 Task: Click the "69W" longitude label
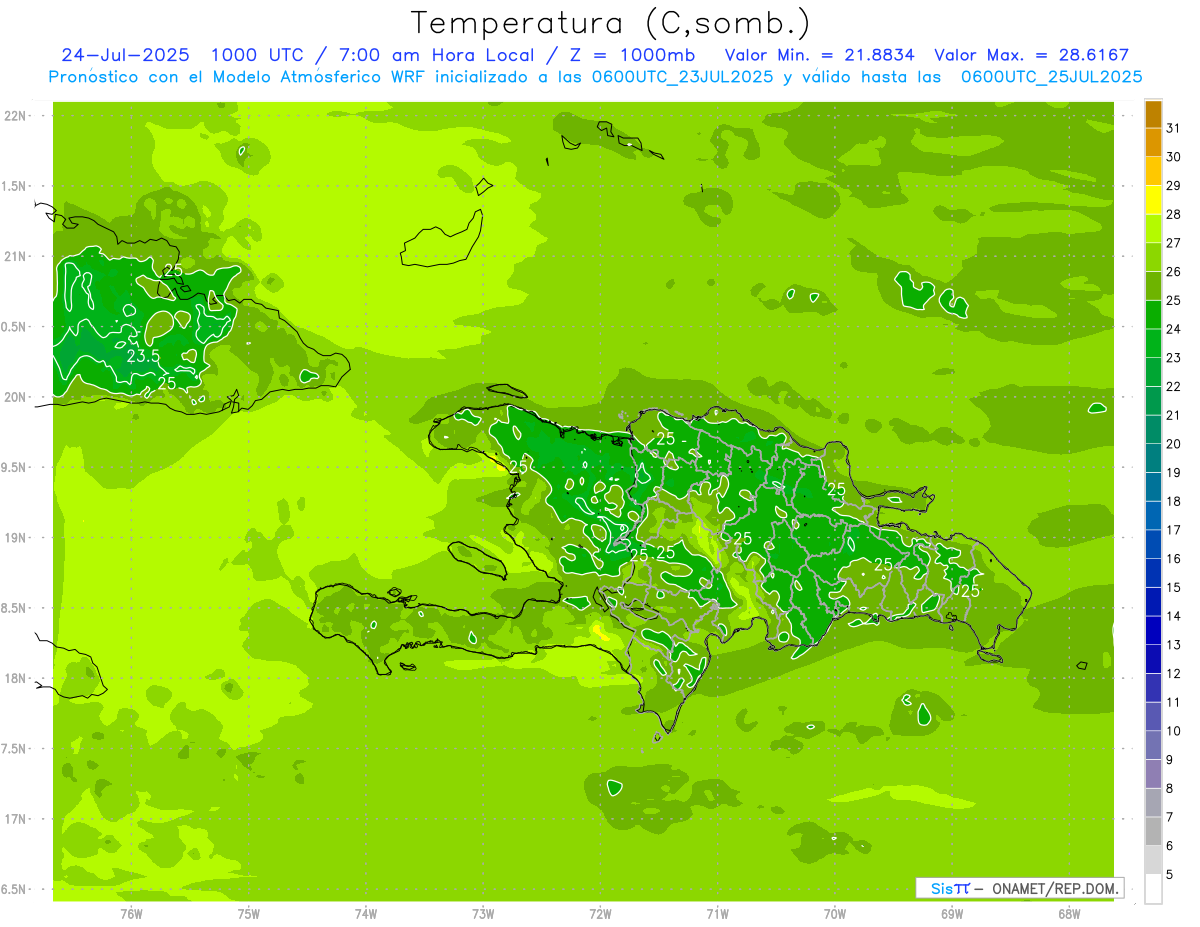pyautogui.click(x=952, y=913)
